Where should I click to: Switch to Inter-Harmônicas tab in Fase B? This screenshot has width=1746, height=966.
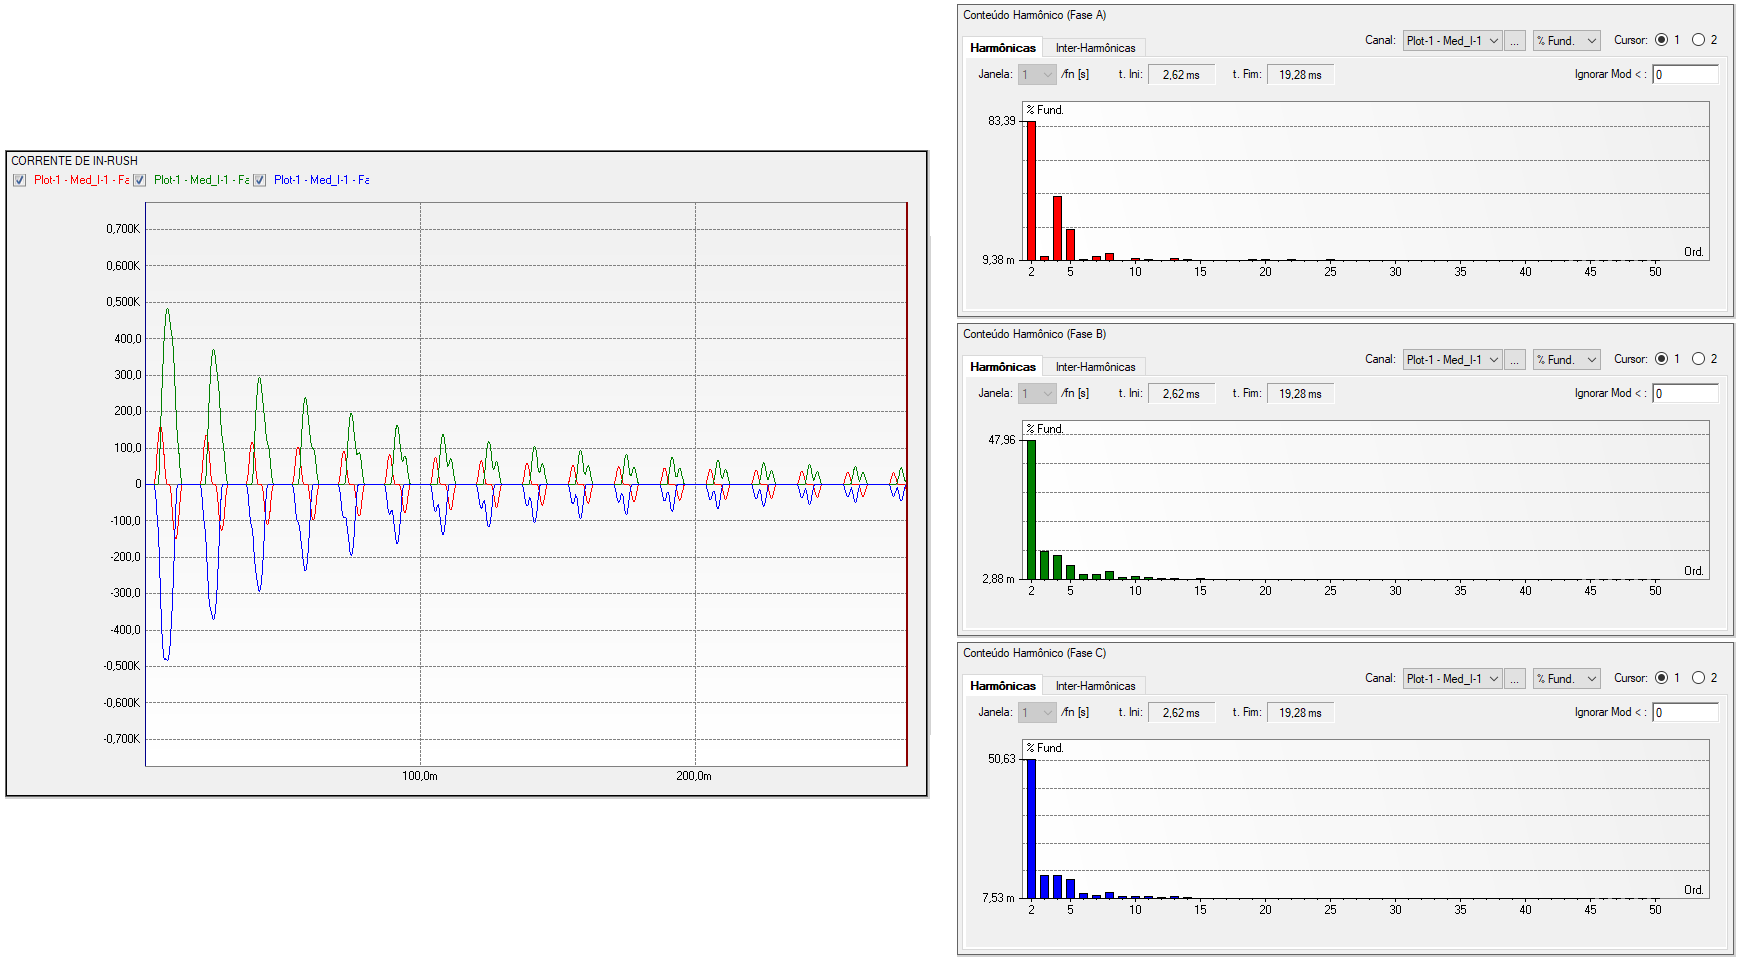point(1095,367)
